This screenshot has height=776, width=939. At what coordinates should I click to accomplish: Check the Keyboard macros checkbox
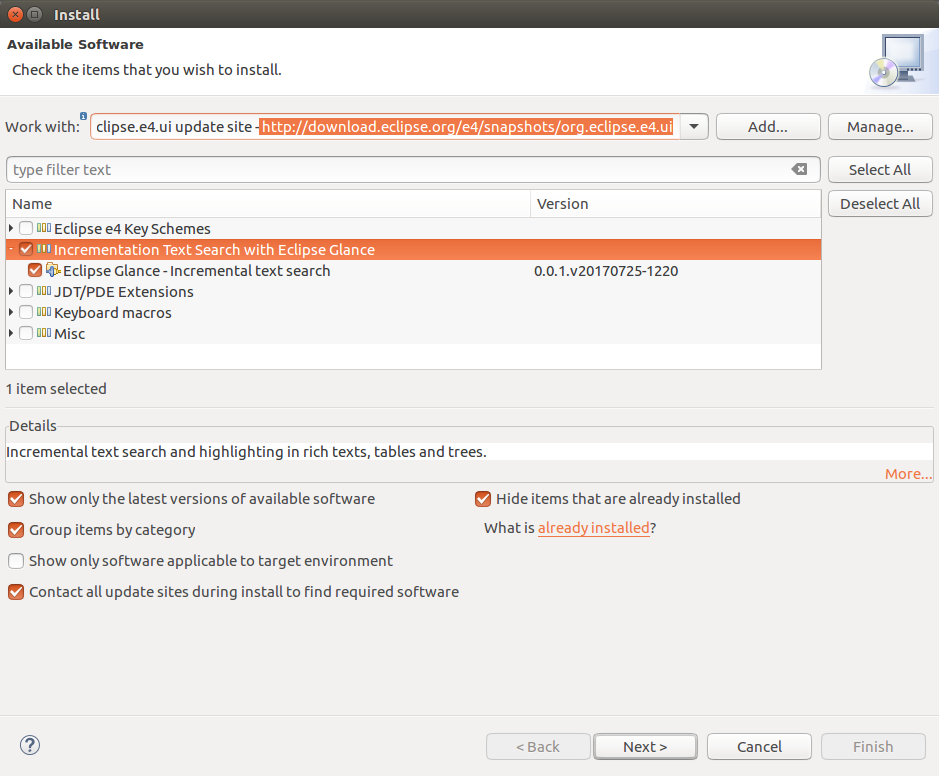(x=26, y=312)
